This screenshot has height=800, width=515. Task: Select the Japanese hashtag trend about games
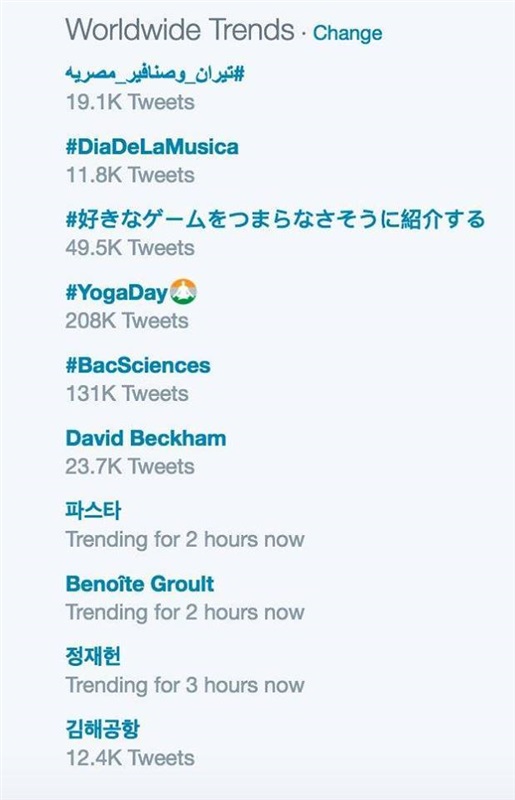pyautogui.click(x=275, y=219)
